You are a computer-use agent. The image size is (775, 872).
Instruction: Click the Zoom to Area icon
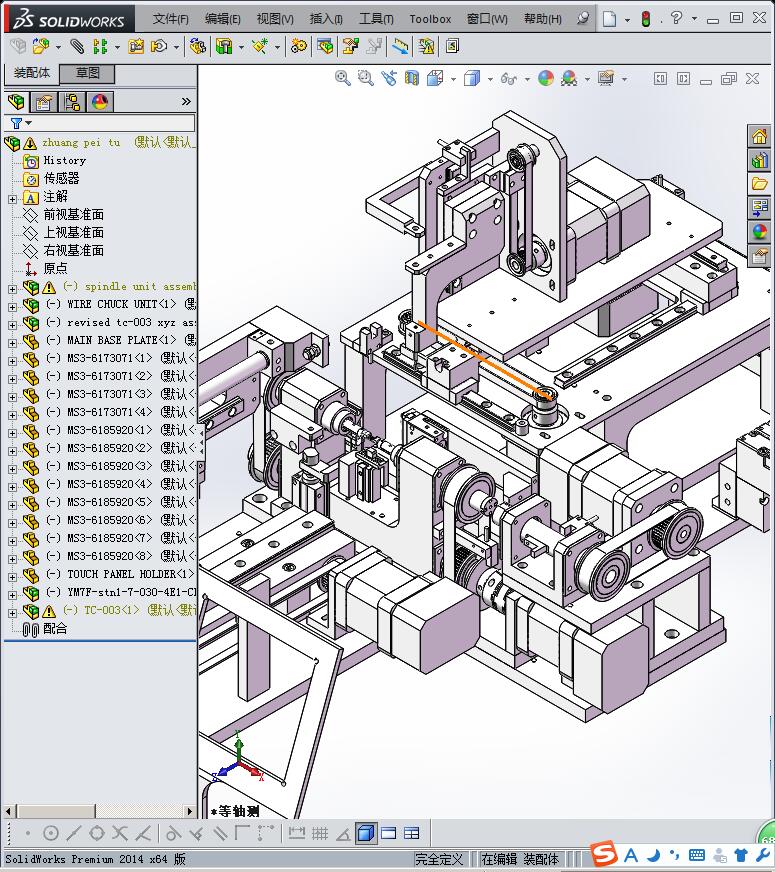pyautogui.click(x=365, y=78)
